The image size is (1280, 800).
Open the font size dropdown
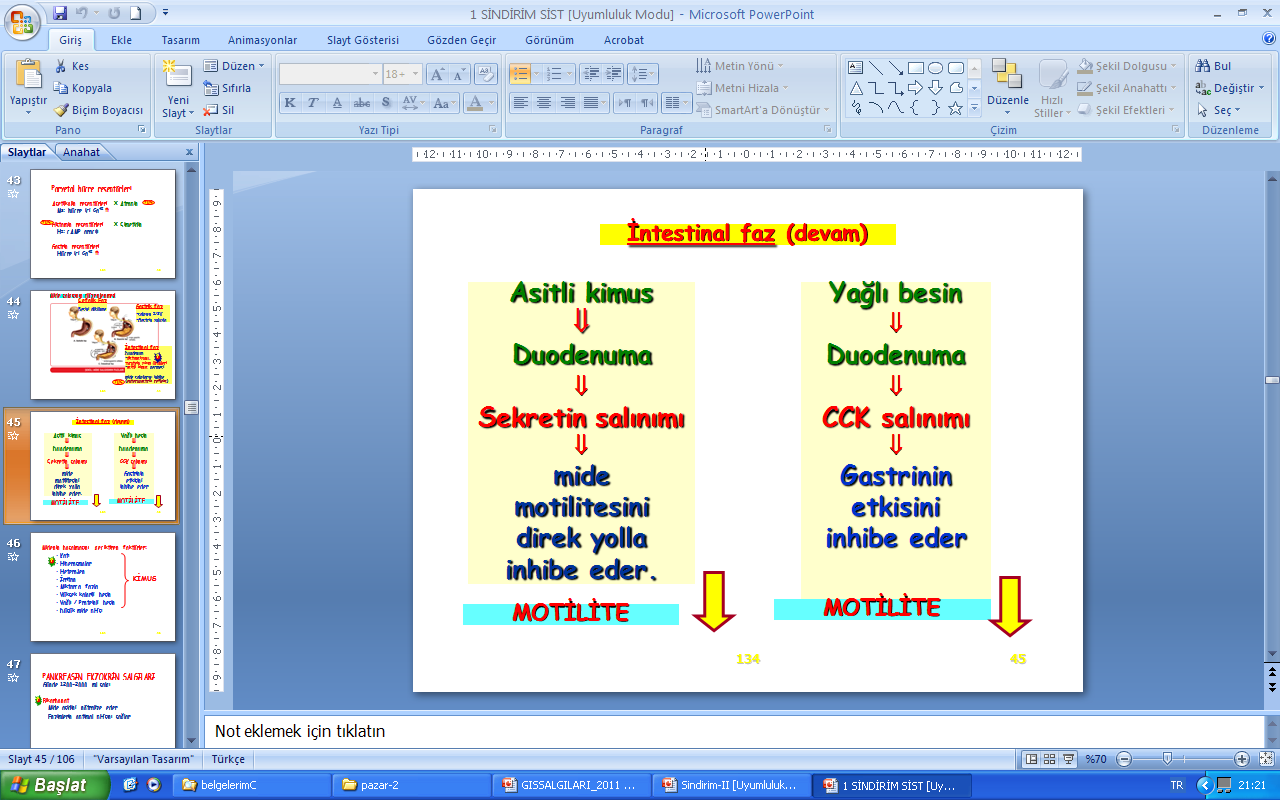point(415,74)
